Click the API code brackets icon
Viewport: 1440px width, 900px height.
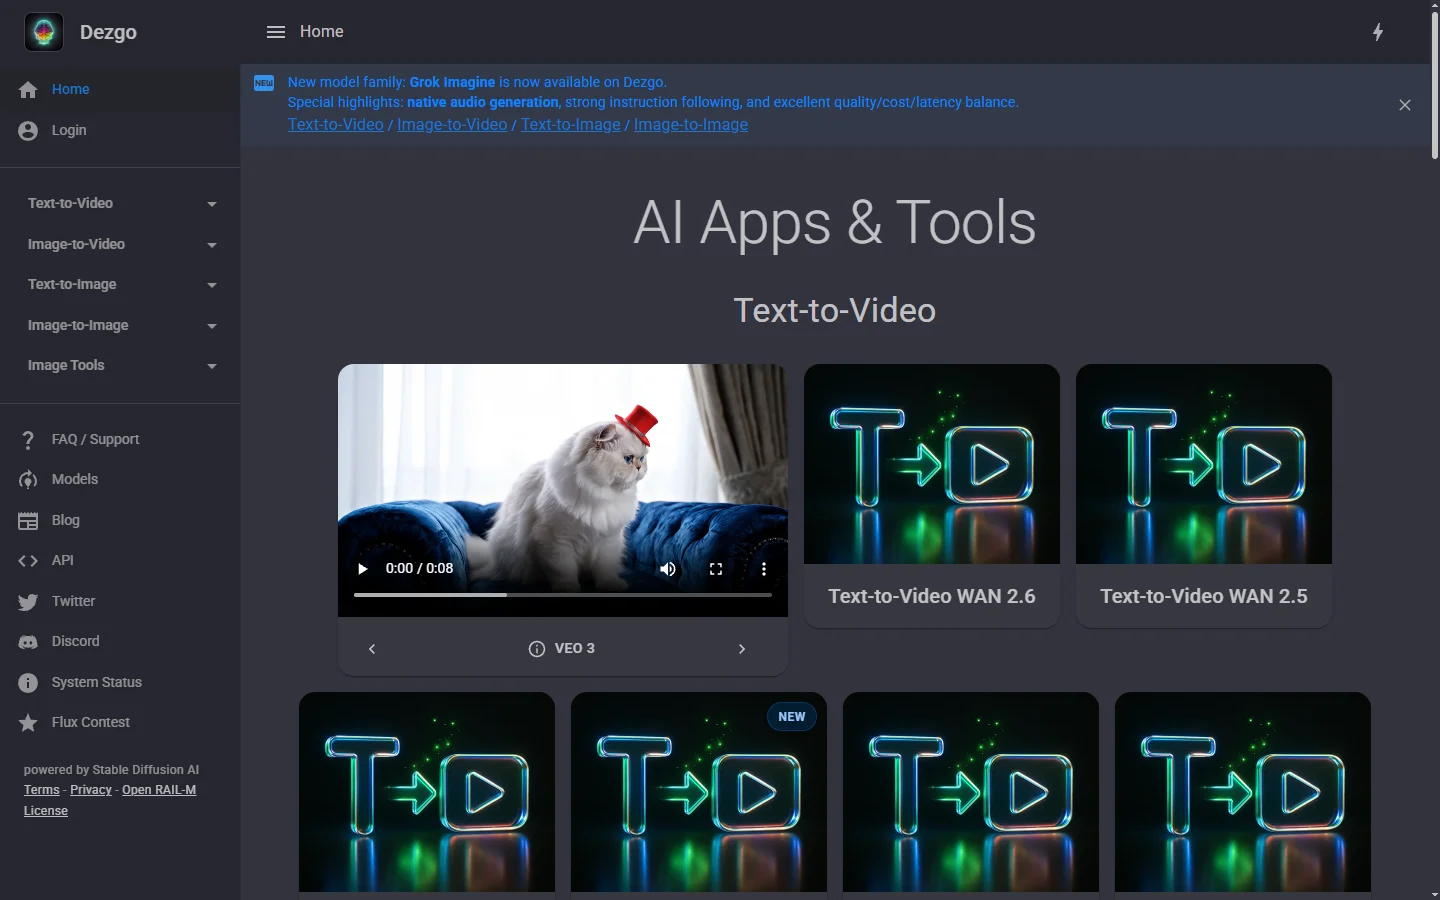[x=28, y=561]
